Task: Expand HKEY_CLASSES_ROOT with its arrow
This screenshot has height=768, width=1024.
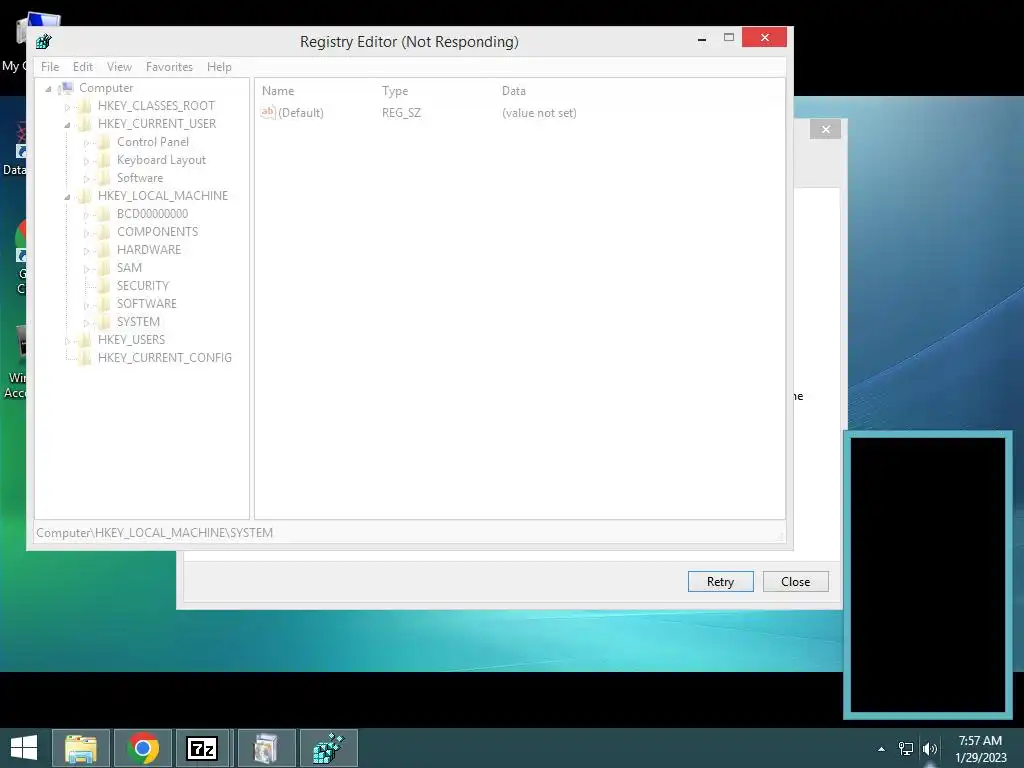Action: (x=67, y=106)
